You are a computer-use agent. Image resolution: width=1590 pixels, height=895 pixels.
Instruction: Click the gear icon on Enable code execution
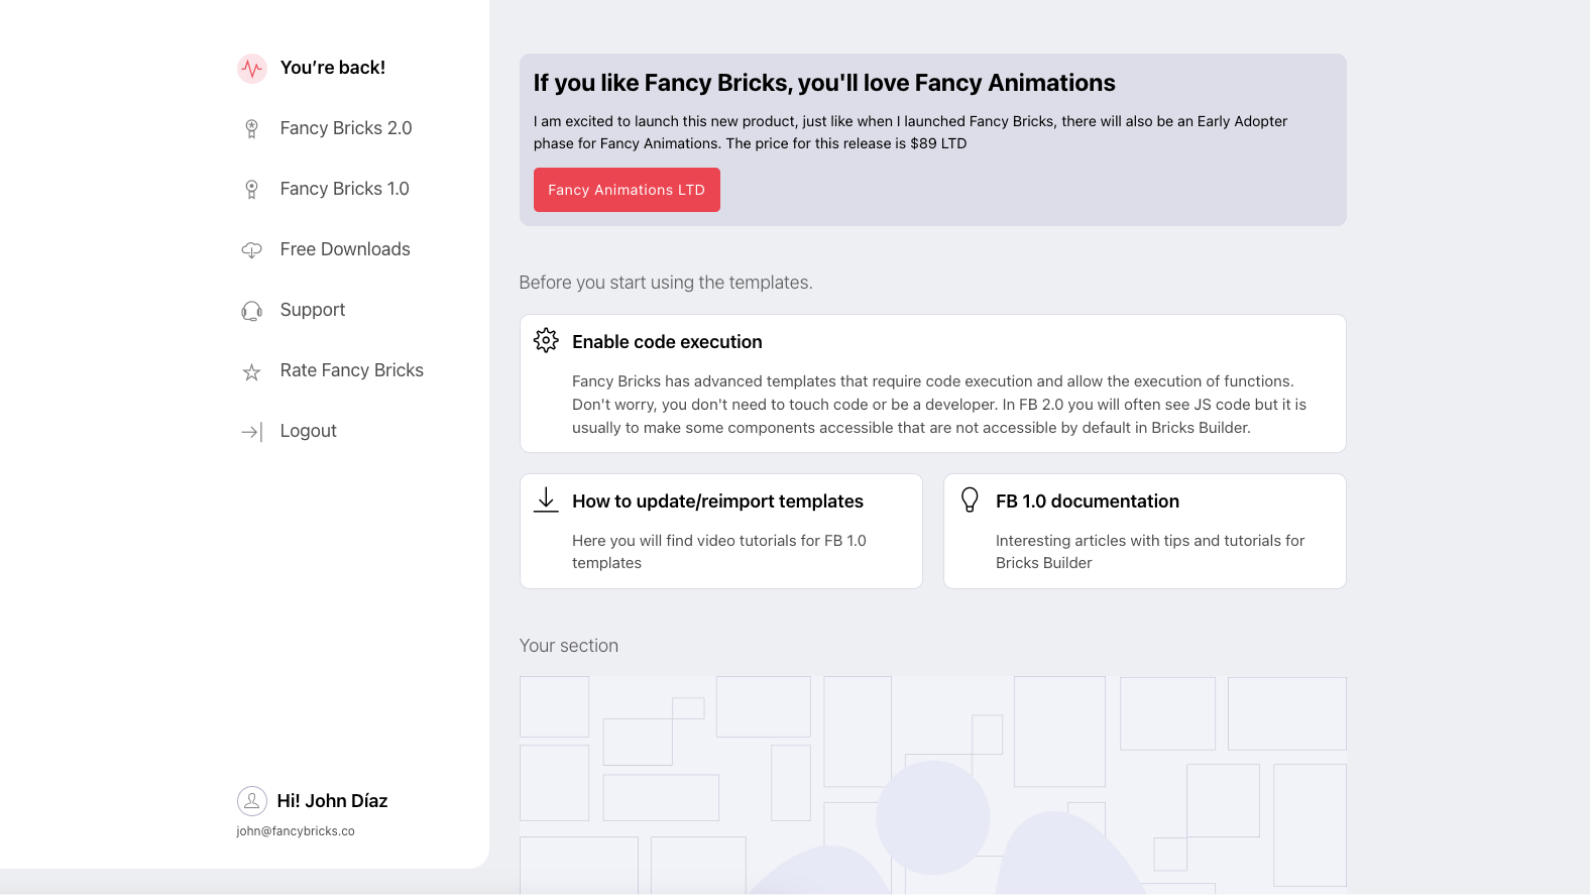click(546, 340)
